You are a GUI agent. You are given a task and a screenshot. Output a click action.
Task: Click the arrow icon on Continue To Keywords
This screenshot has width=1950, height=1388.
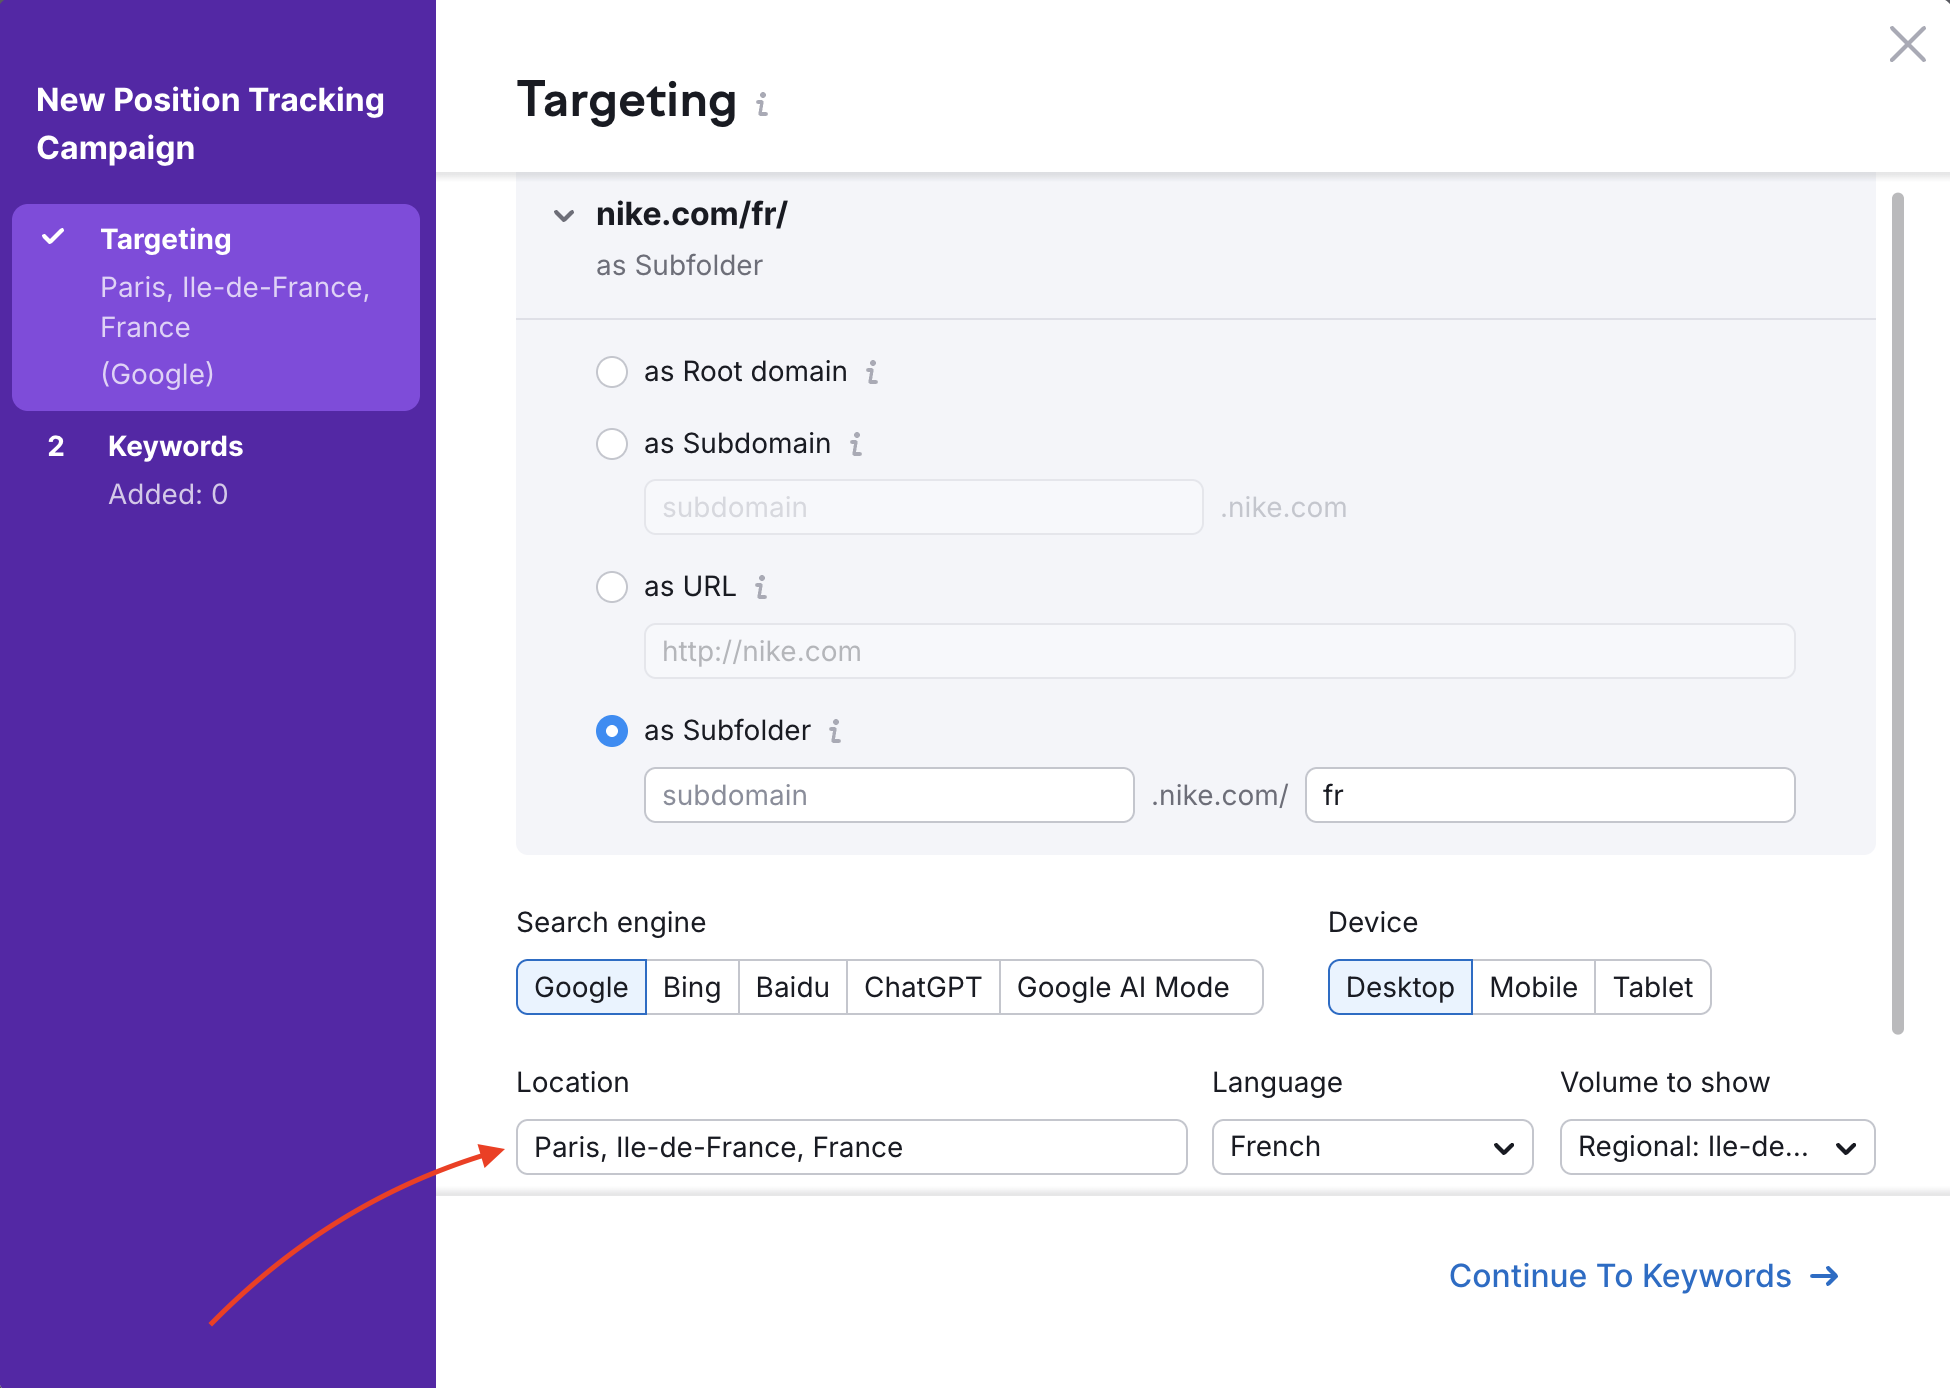pyautogui.click(x=1827, y=1276)
